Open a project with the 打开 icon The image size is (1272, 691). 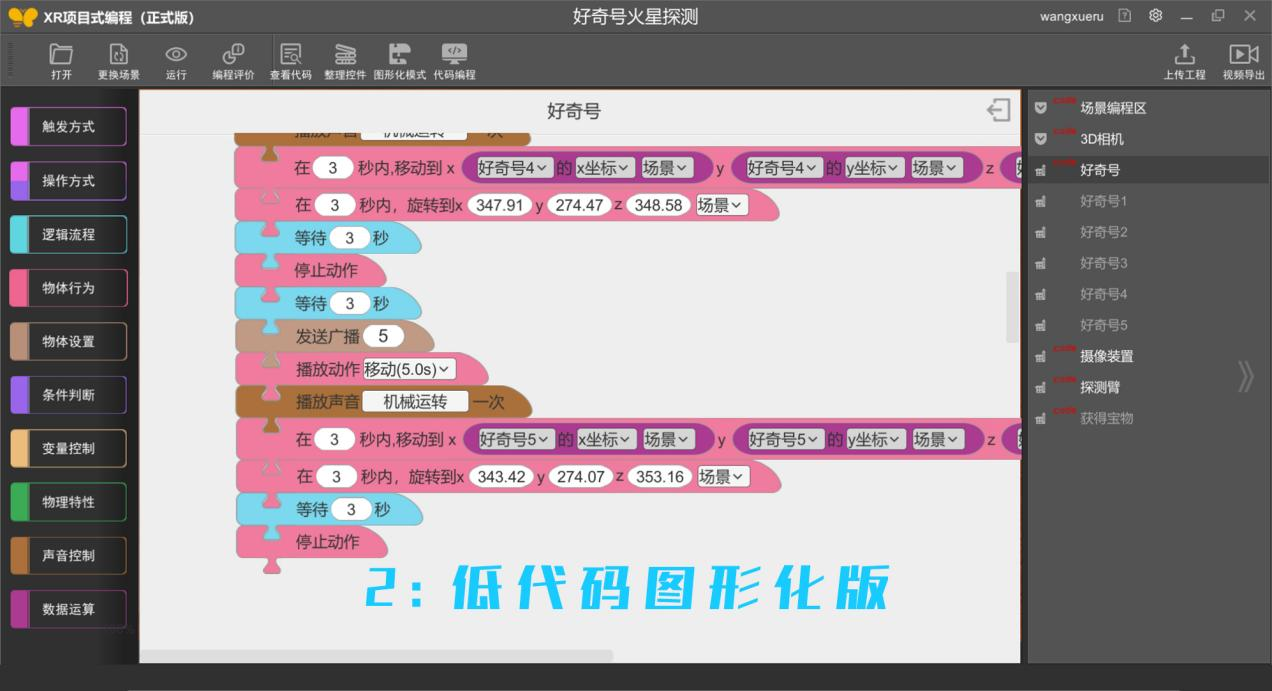(60, 59)
